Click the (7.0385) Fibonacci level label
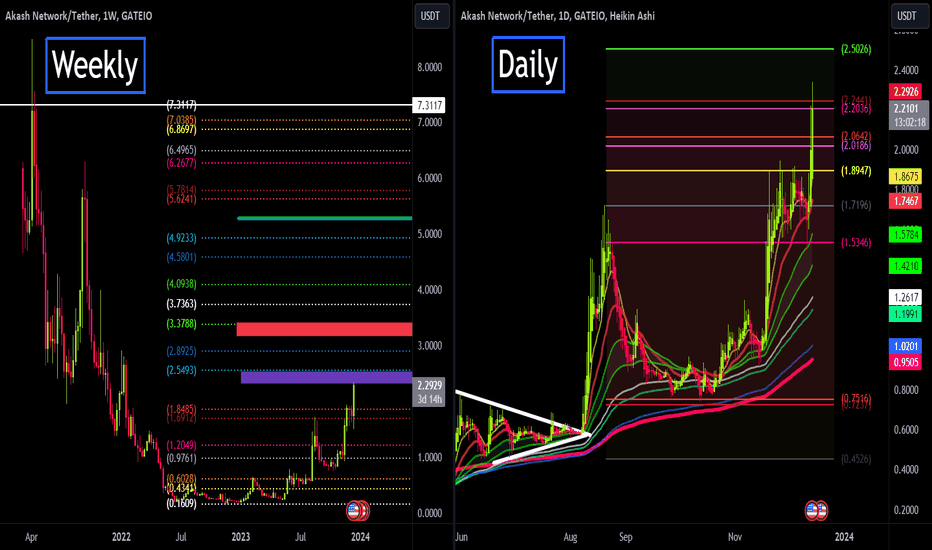 coord(181,120)
